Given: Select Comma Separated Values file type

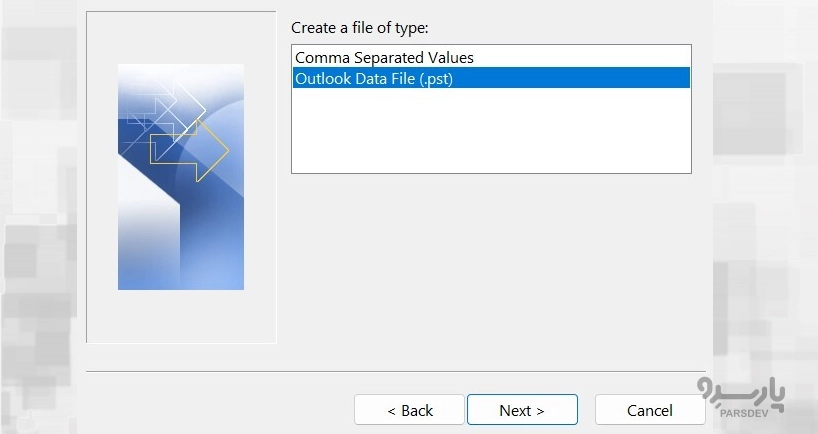Looking at the screenshot, I should pyautogui.click(x=384, y=58).
